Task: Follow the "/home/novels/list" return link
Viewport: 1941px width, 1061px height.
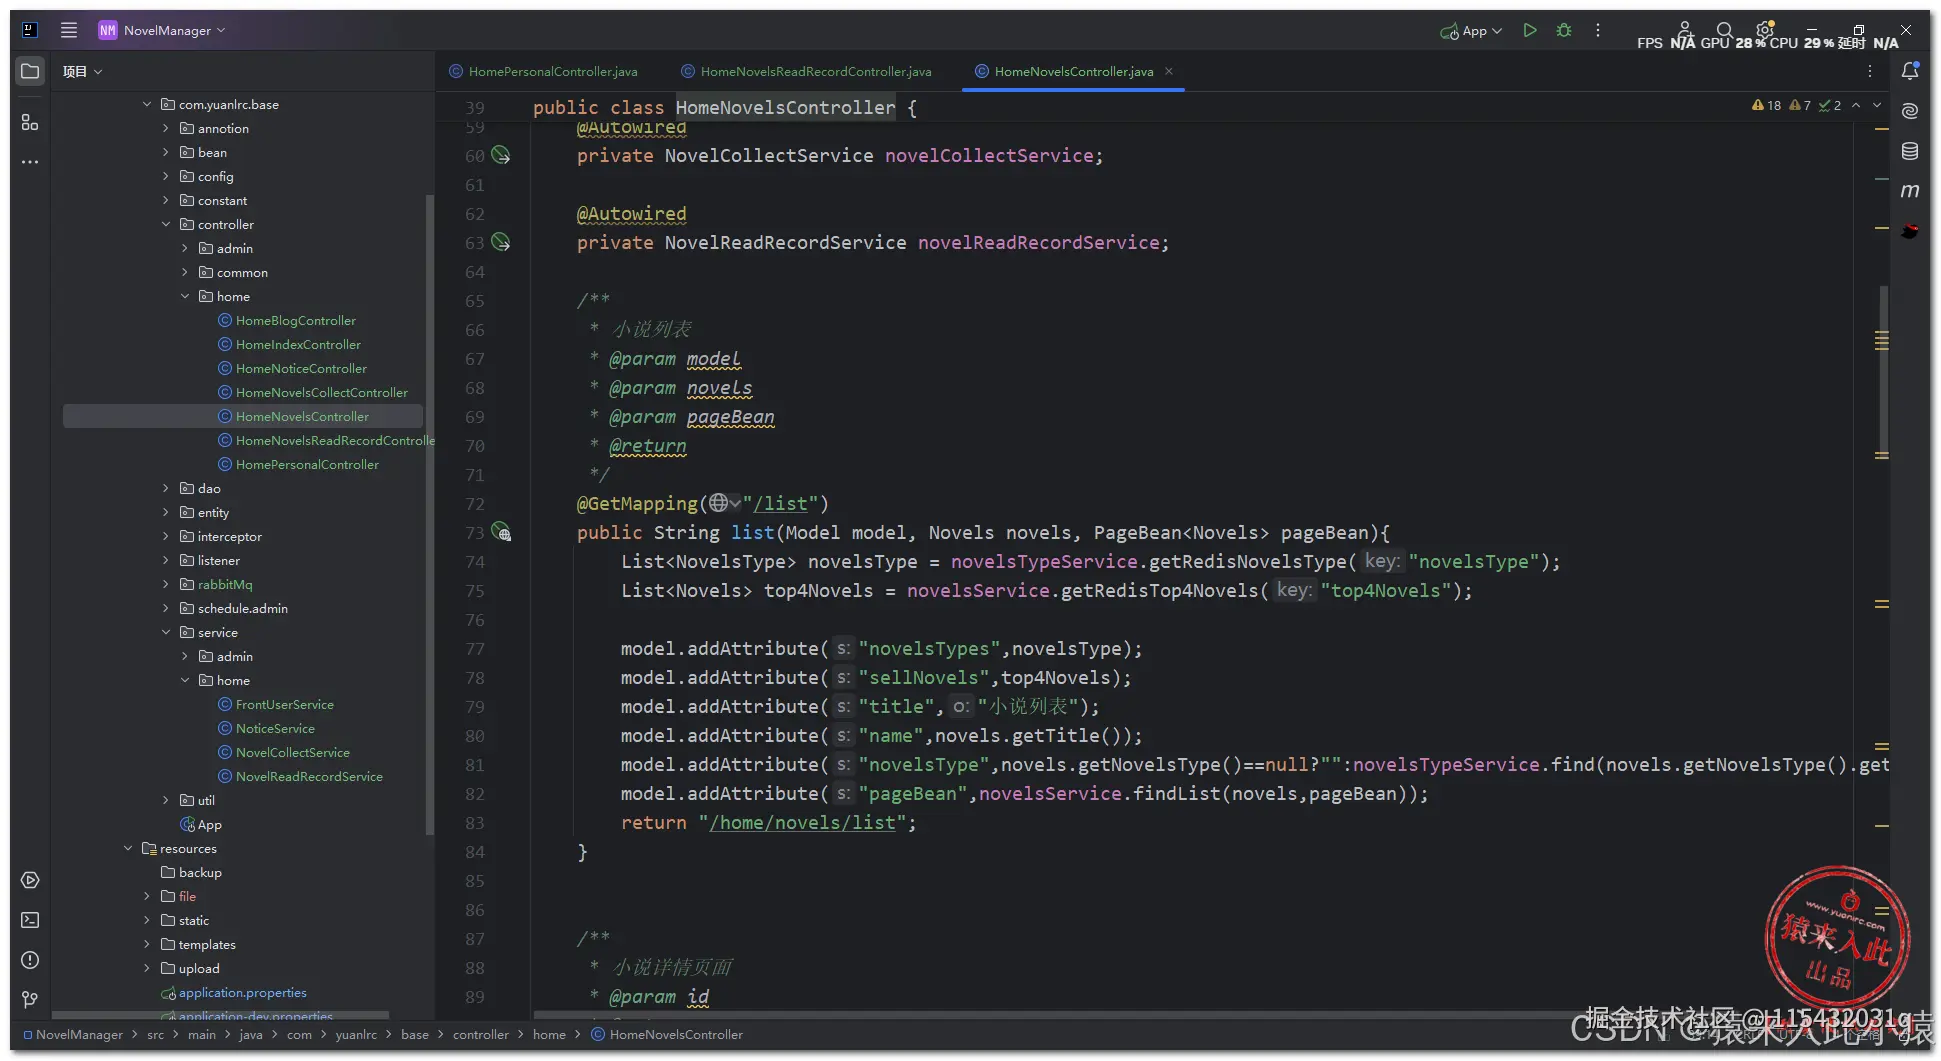Action: 802,823
